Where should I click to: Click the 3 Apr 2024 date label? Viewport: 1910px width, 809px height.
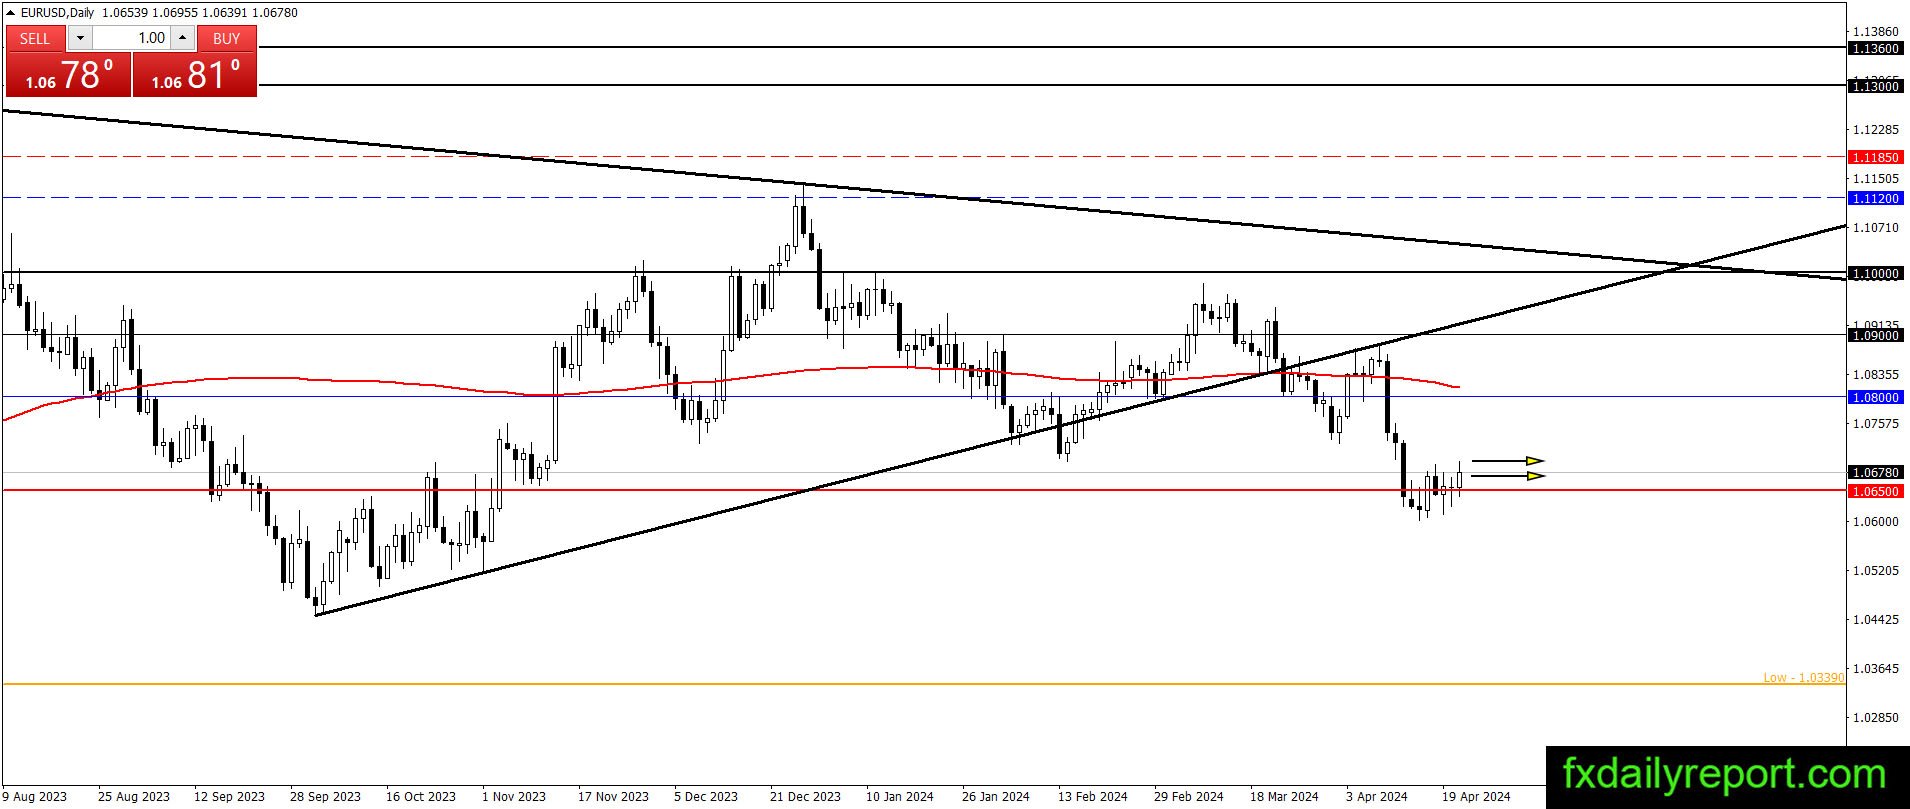click(1376, 797)
